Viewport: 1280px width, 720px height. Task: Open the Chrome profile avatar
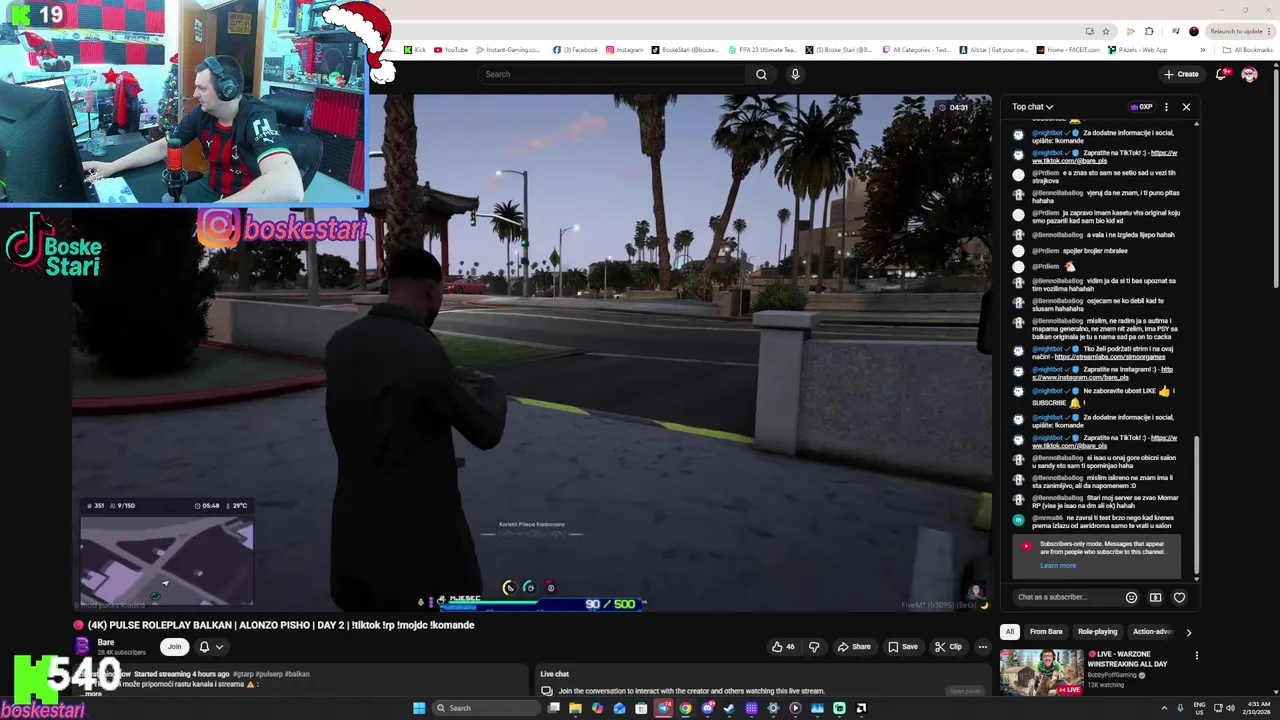point(1194,31)
